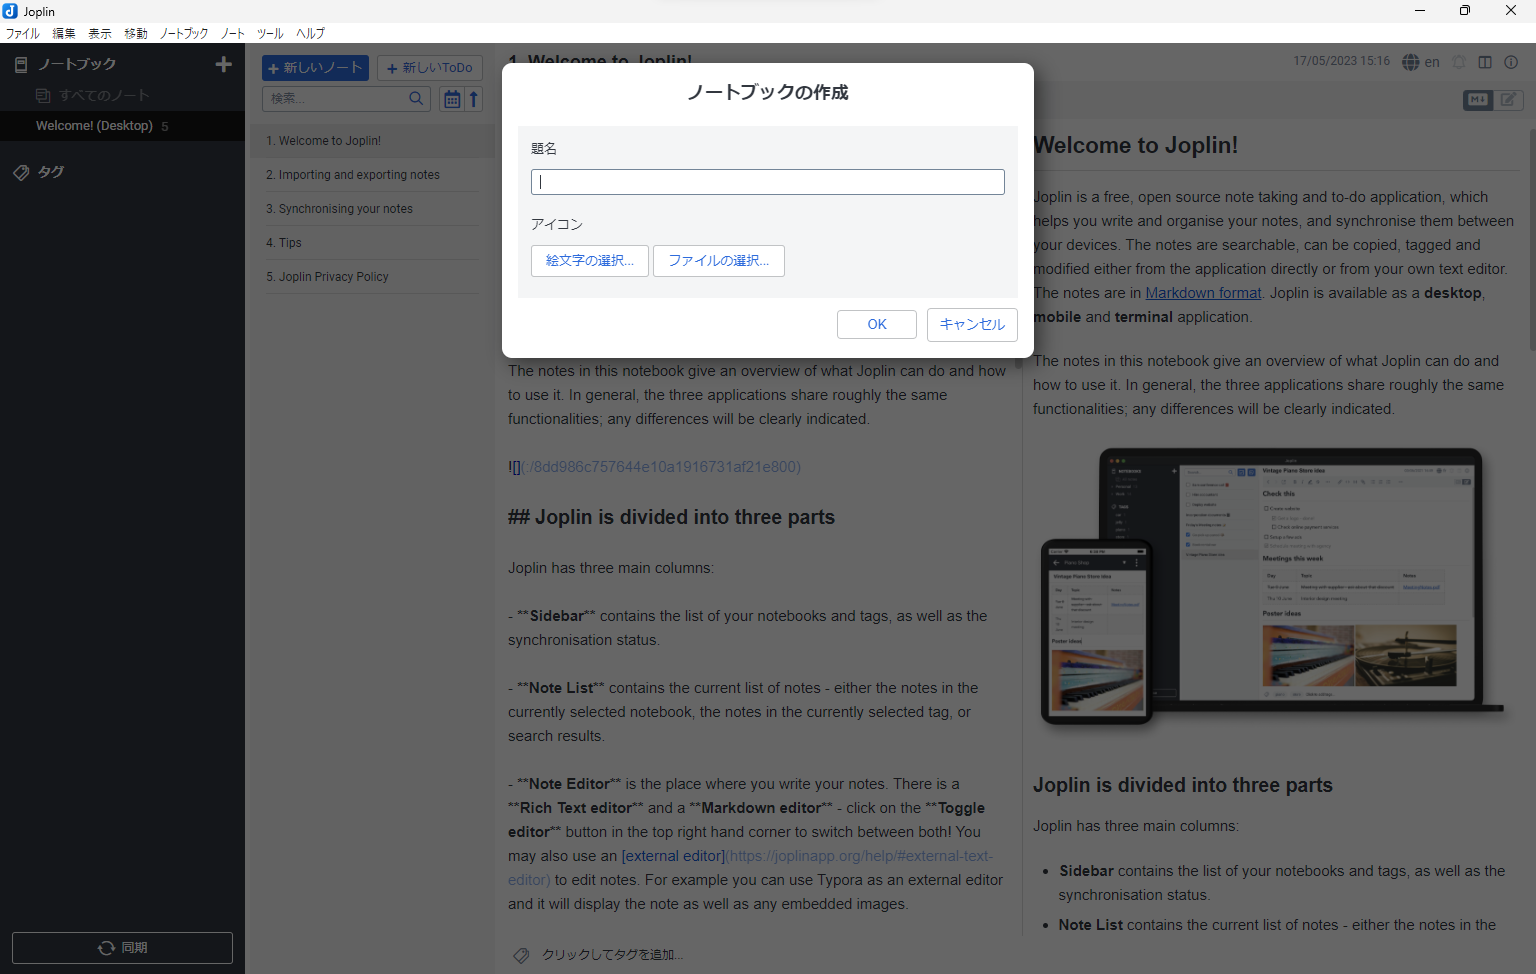Switch to the Markdown editor toggle
This screenshot has height=974, width=1536.
[1477, 99]
